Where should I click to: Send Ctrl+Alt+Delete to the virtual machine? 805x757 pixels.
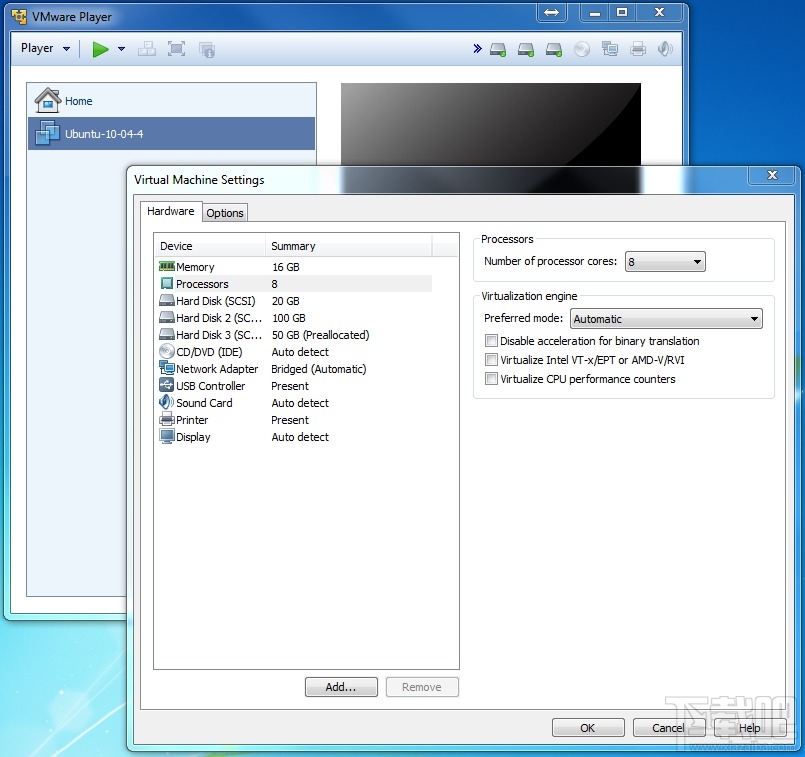(x=147, y=48)
